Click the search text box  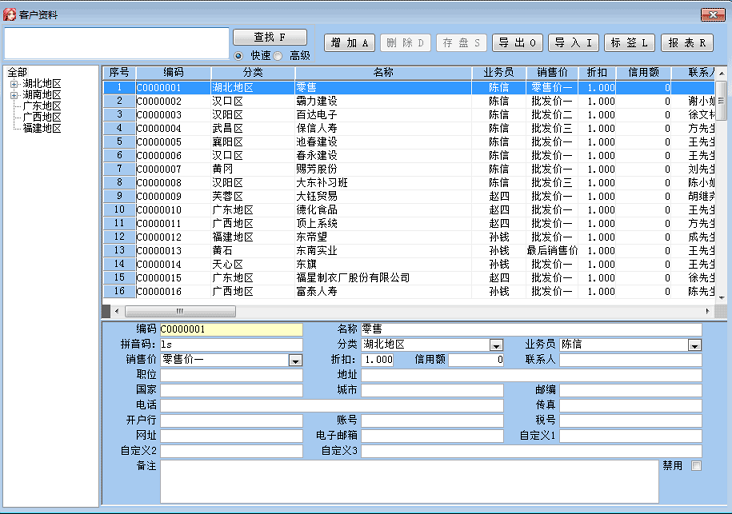[117, 43]
